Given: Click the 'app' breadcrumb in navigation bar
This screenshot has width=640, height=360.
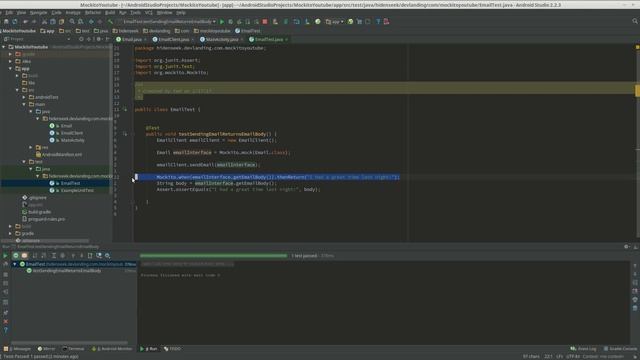Looking at the screenshot, I should click(47, 31).
